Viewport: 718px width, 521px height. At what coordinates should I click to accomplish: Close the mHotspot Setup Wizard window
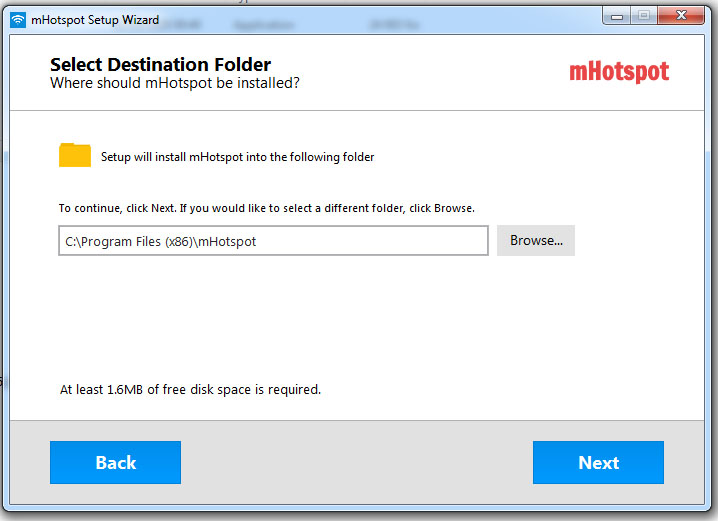coord(681,16)
